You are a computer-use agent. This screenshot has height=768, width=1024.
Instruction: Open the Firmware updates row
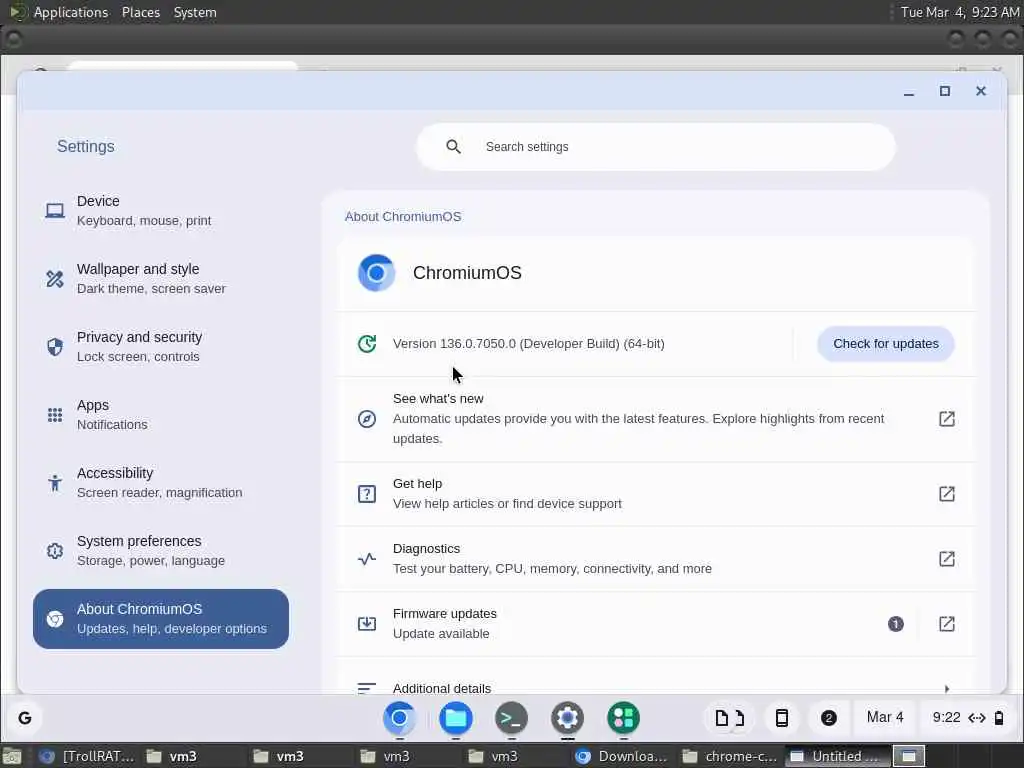click(656, 624)
